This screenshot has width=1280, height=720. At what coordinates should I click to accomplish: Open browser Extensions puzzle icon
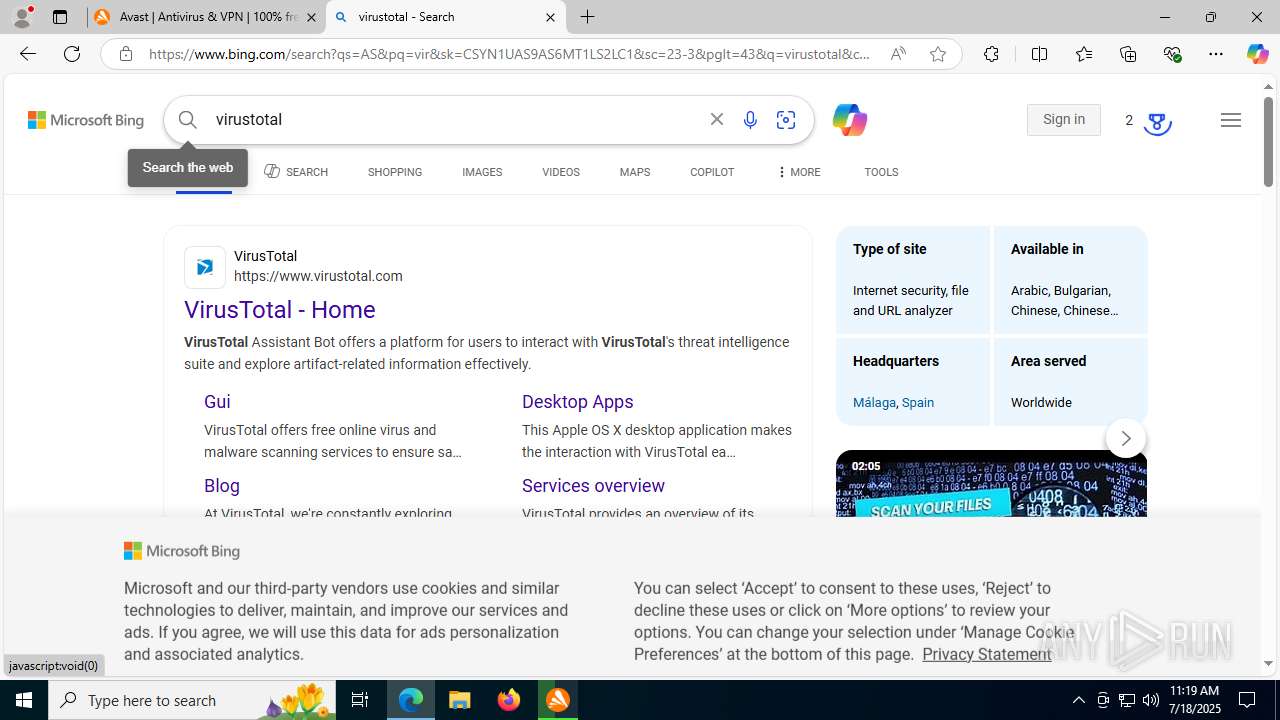[991, 54]
